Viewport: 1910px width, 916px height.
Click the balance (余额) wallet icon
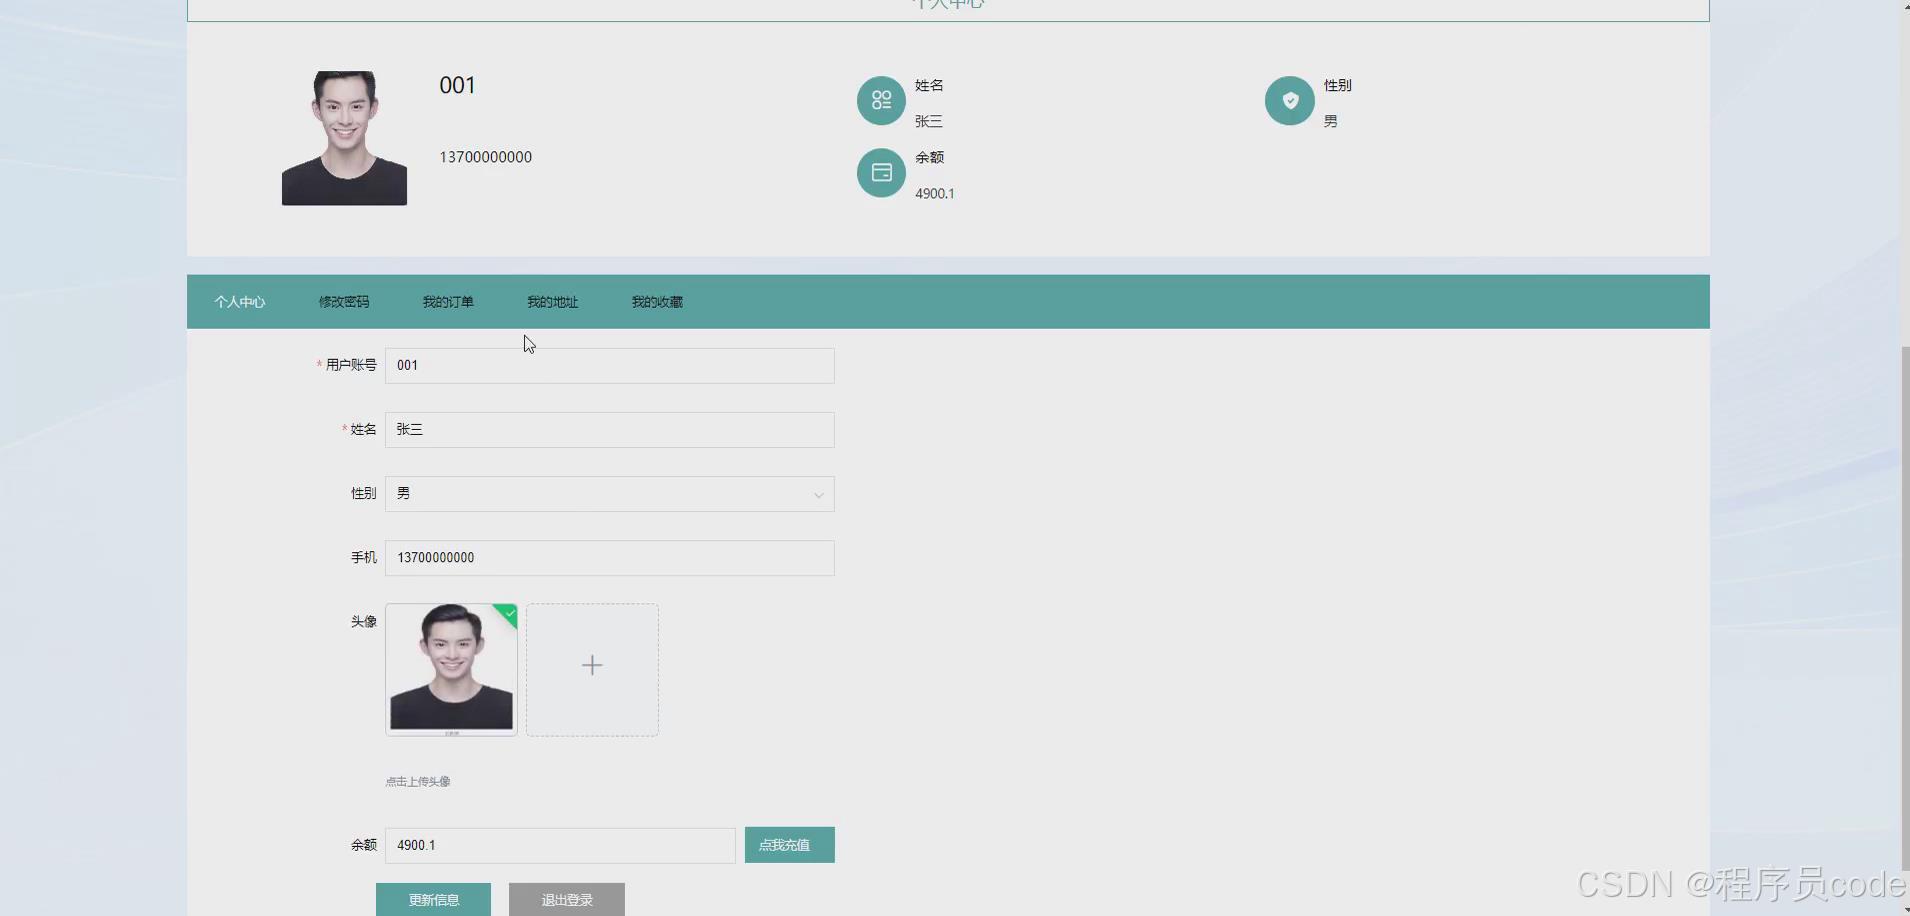(x=881, y=173)
